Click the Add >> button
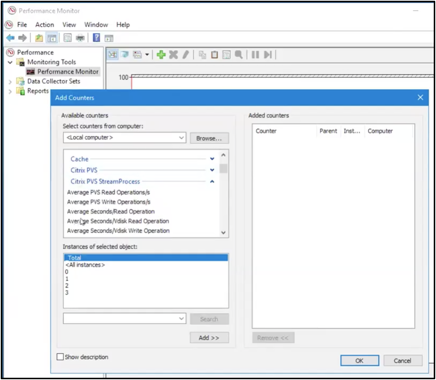436x380 pixels. (x=209, y=338)
